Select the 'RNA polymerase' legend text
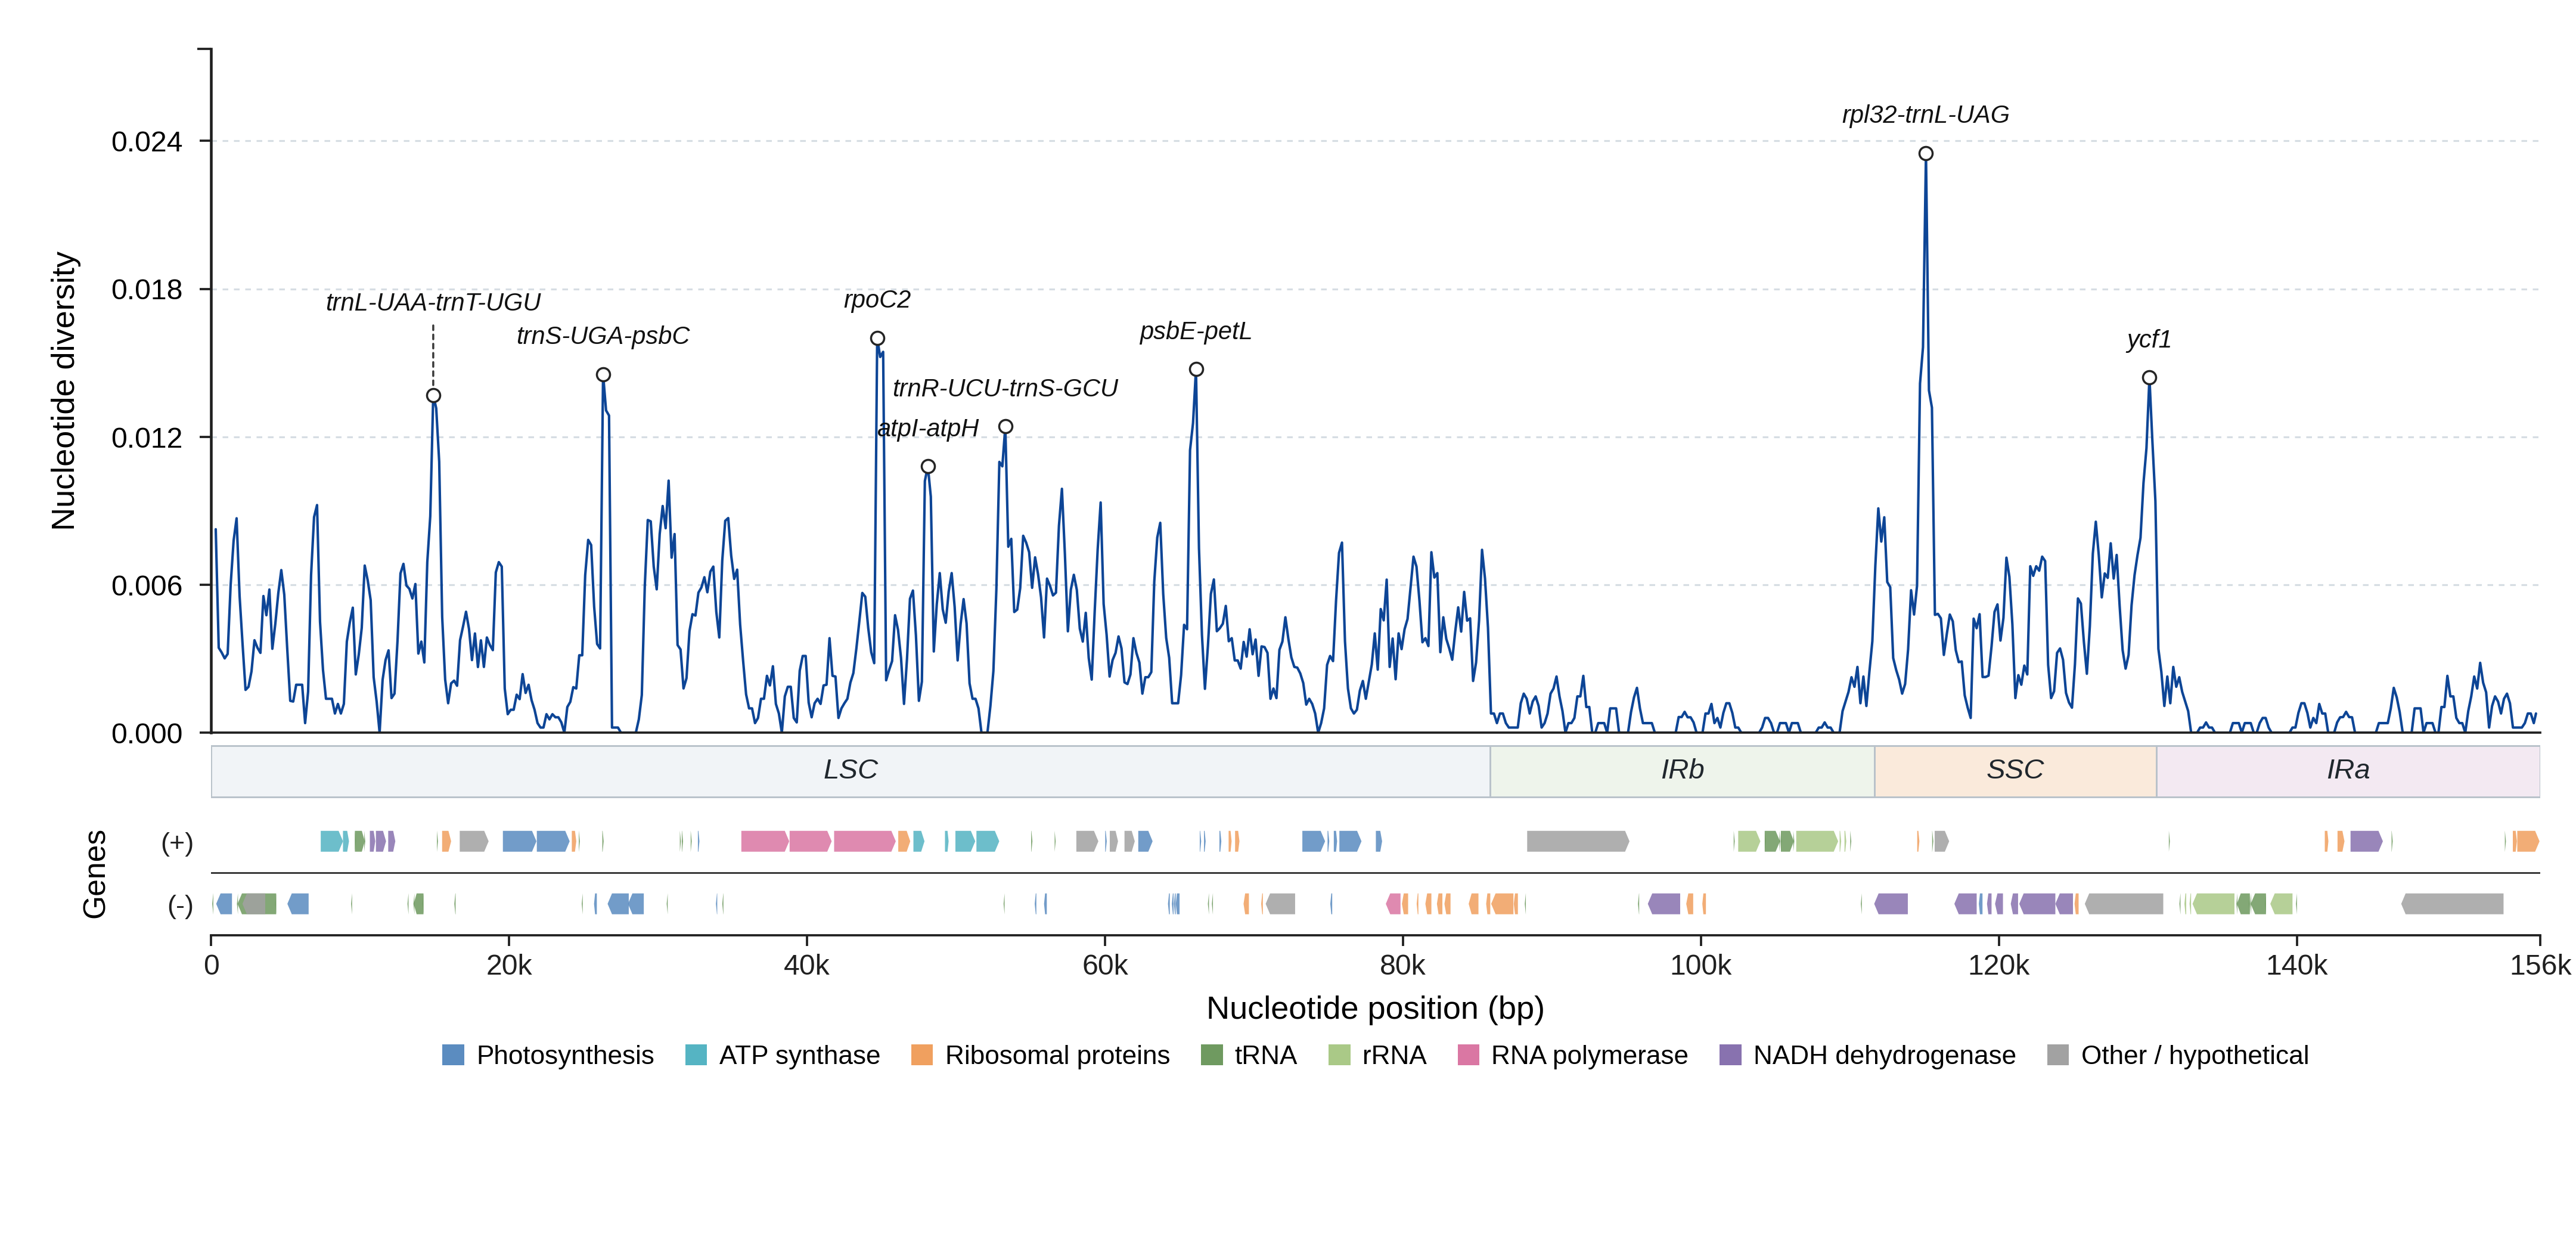 (x=1589, y=1055)
